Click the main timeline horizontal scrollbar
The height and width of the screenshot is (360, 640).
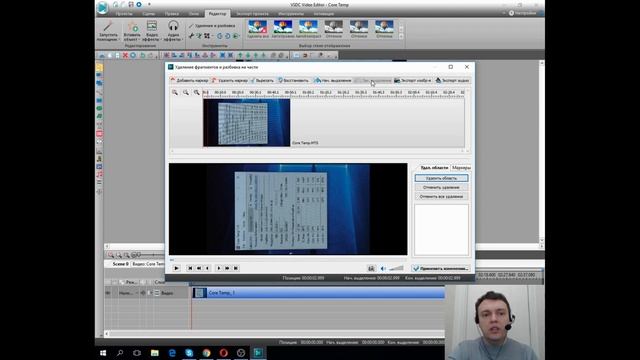tap(274, 333)
